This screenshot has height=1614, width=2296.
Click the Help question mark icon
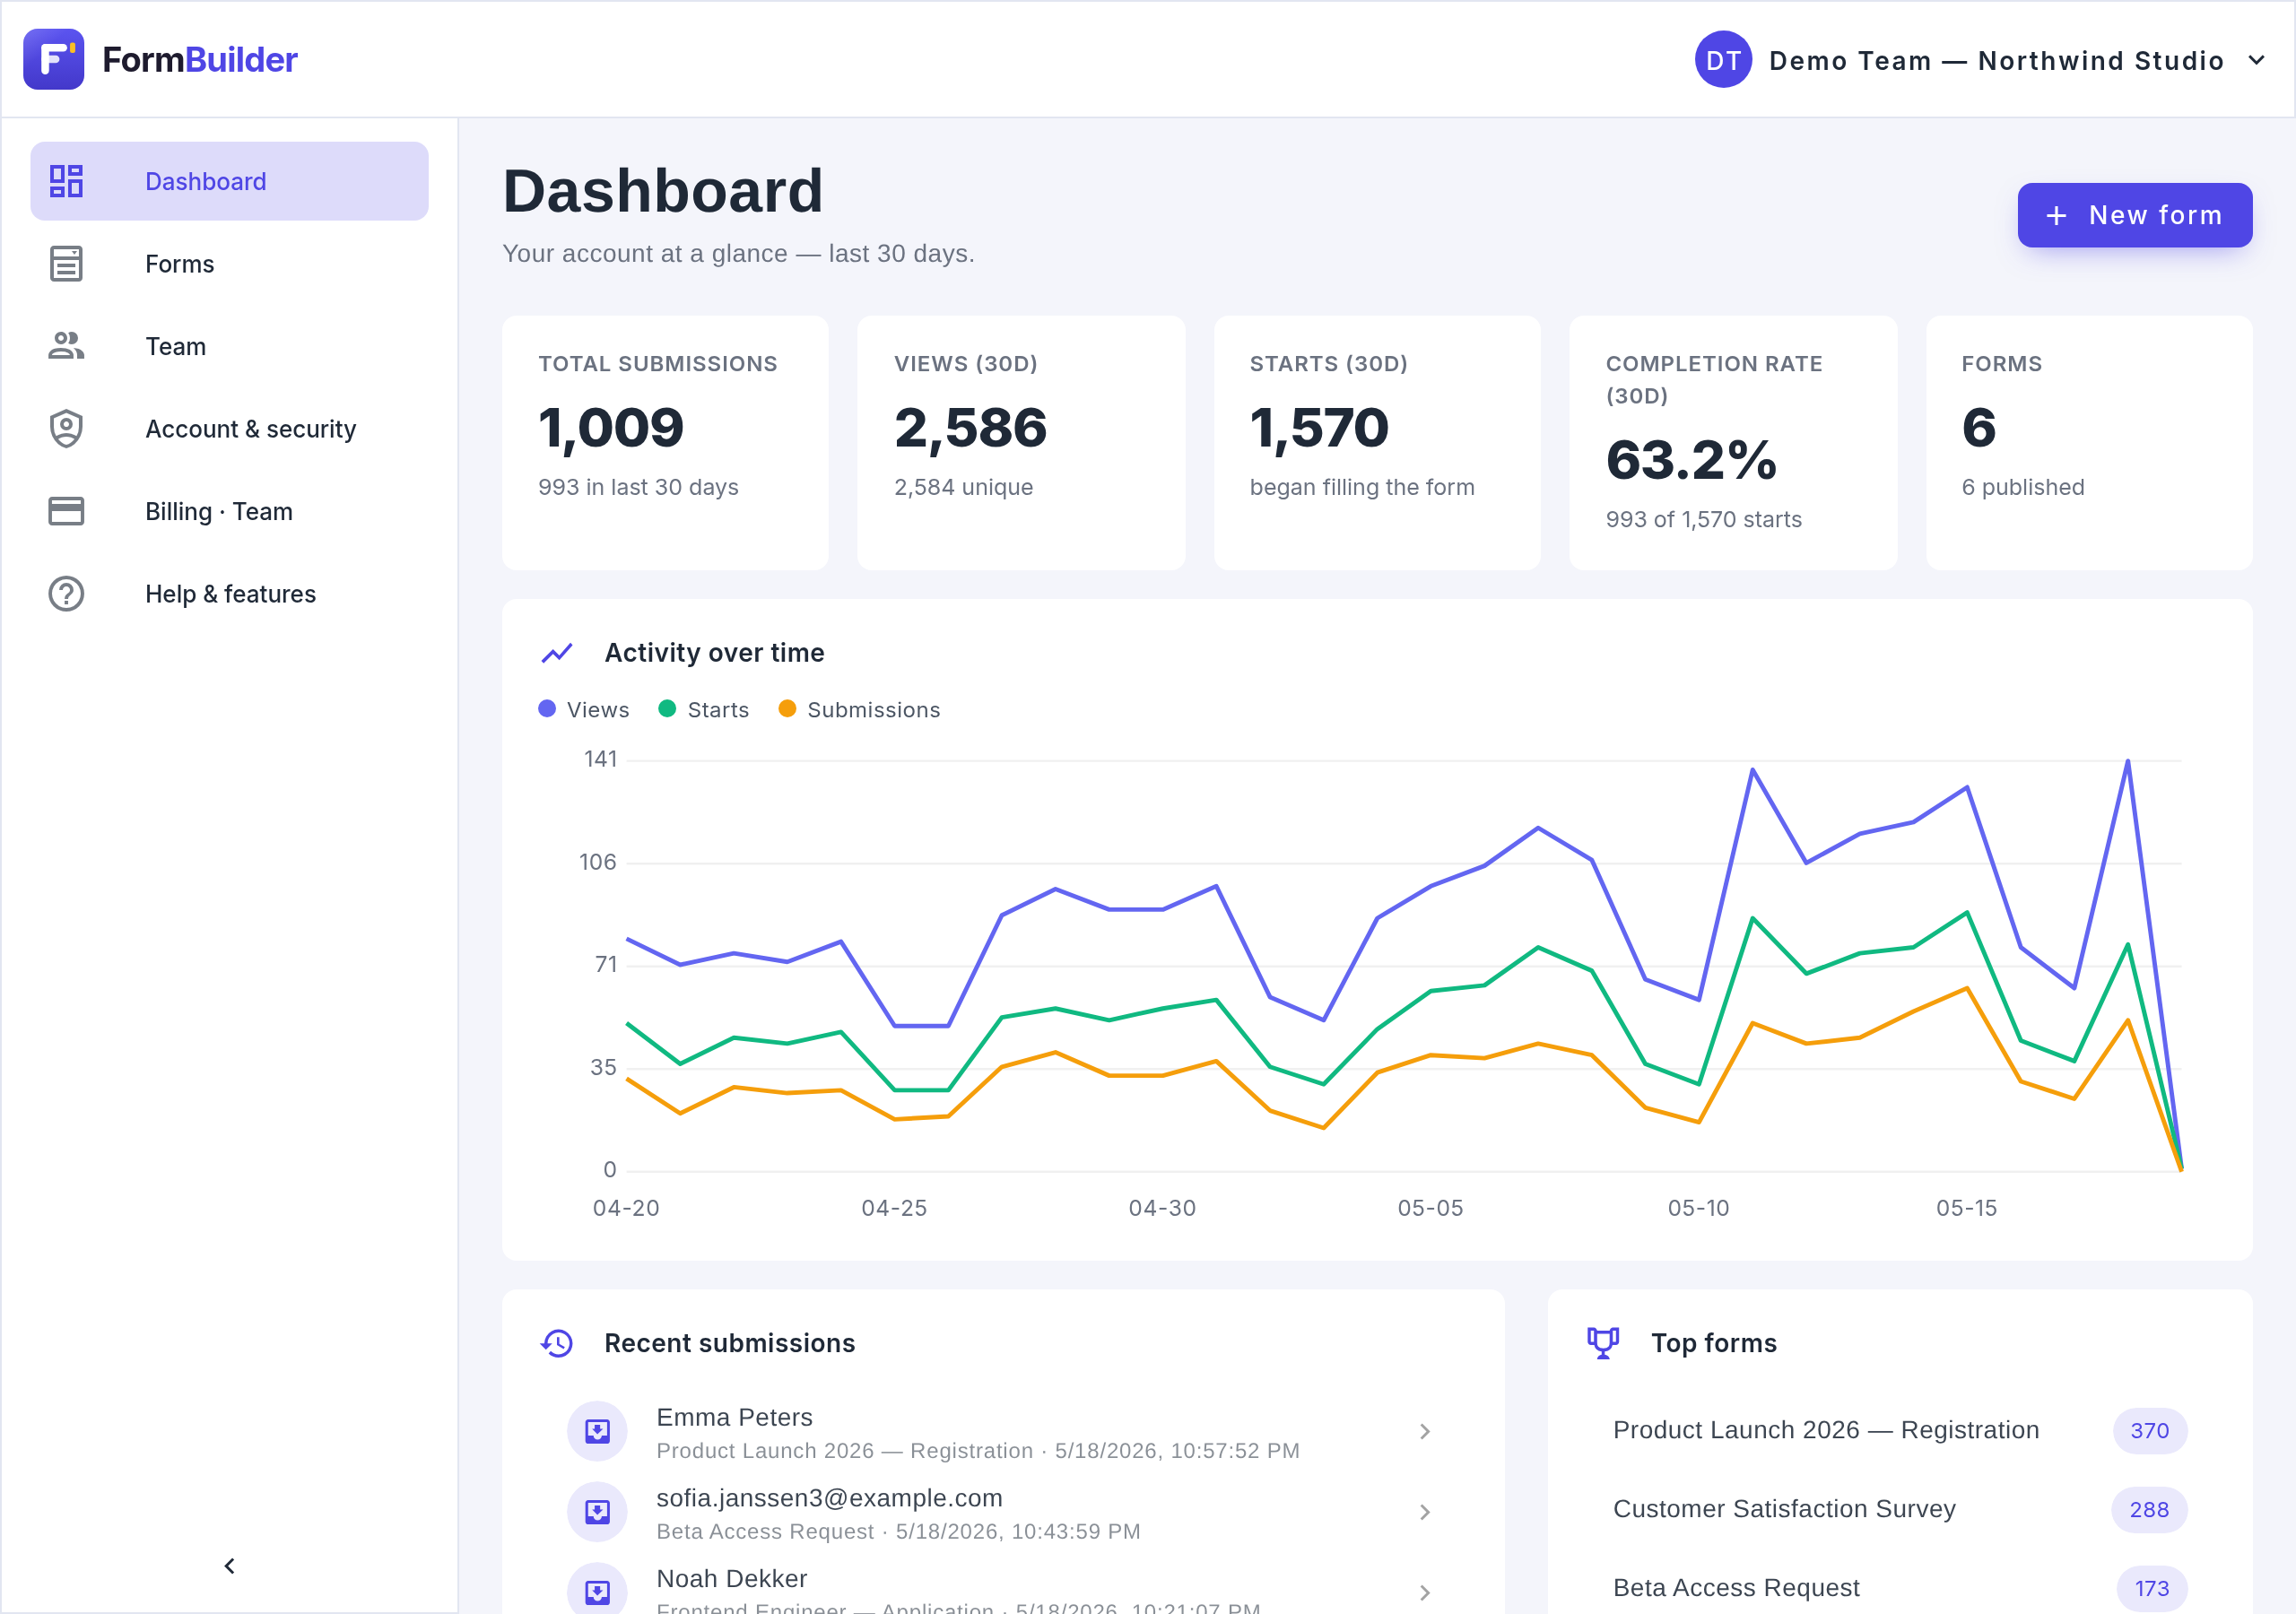(x=66, y=594)
